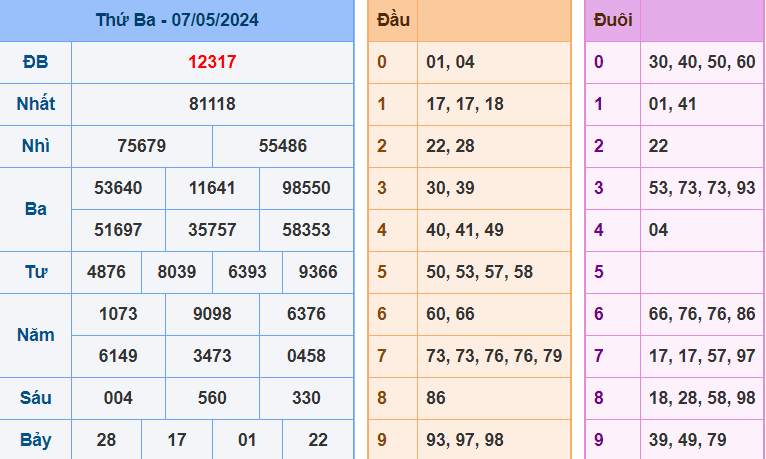
Task: Click second prize number 75679
Action: point(142,146)
